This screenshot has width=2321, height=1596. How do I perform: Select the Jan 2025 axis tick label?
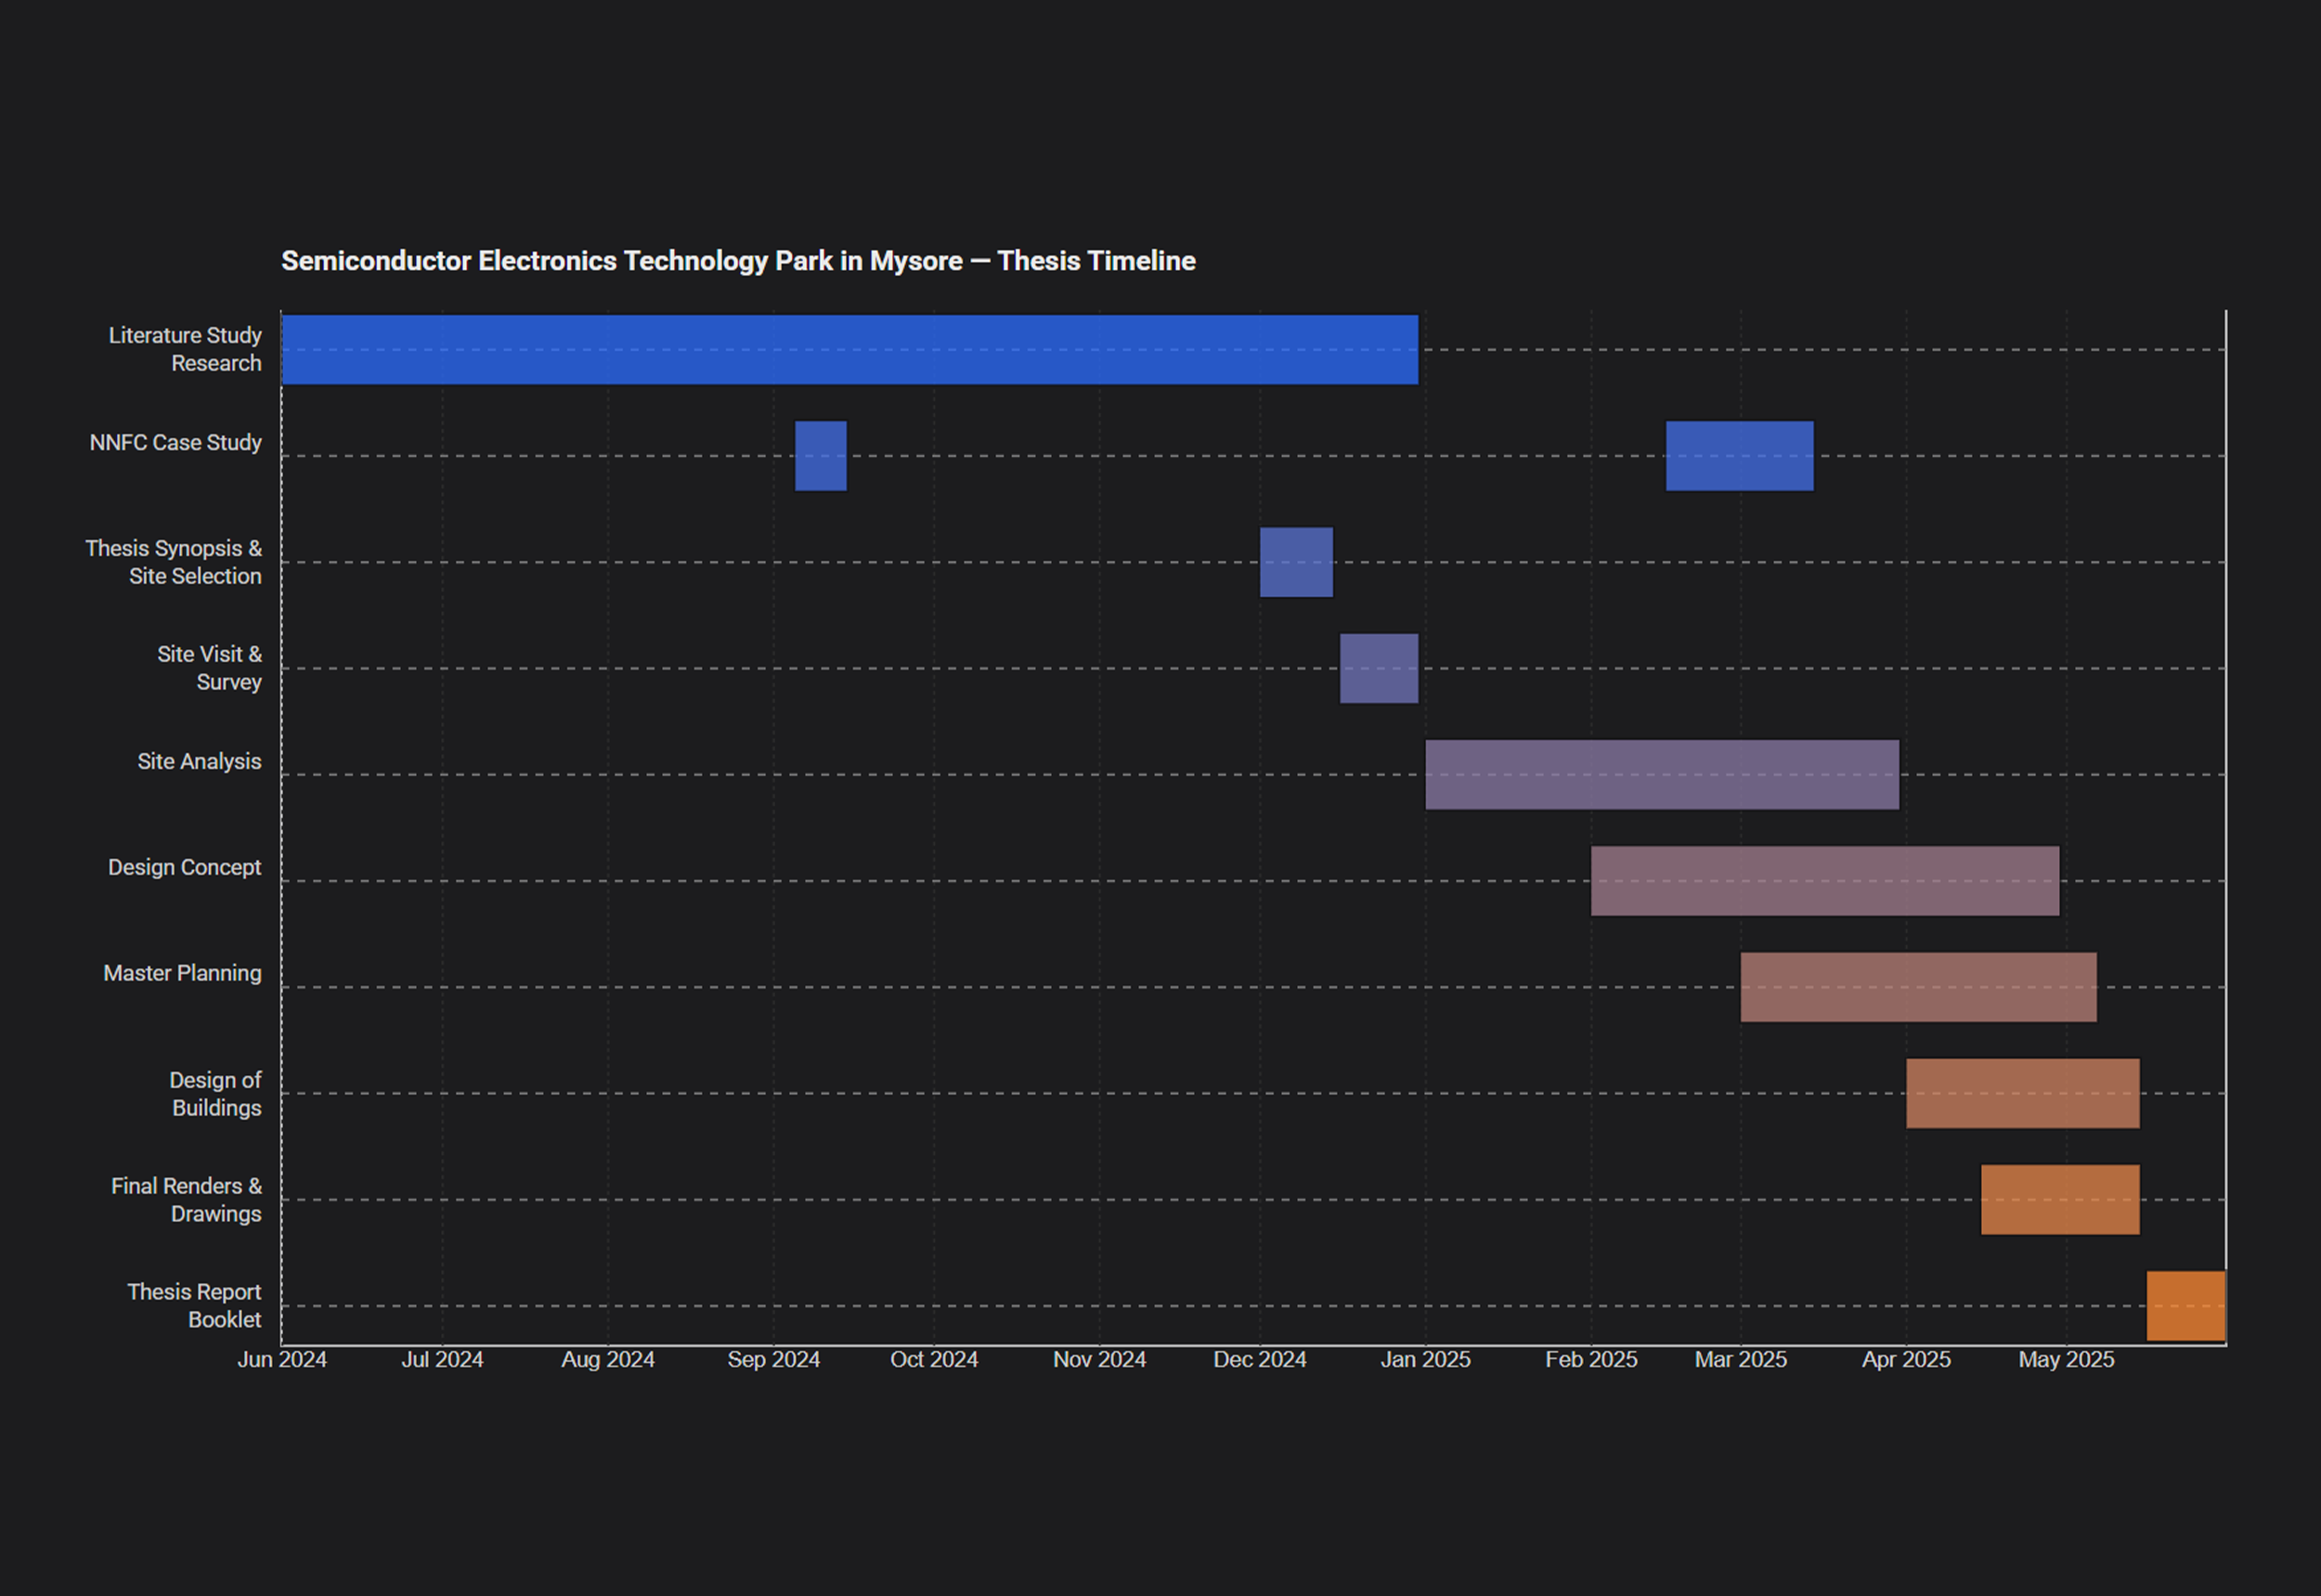[x=1427, y=1360]
